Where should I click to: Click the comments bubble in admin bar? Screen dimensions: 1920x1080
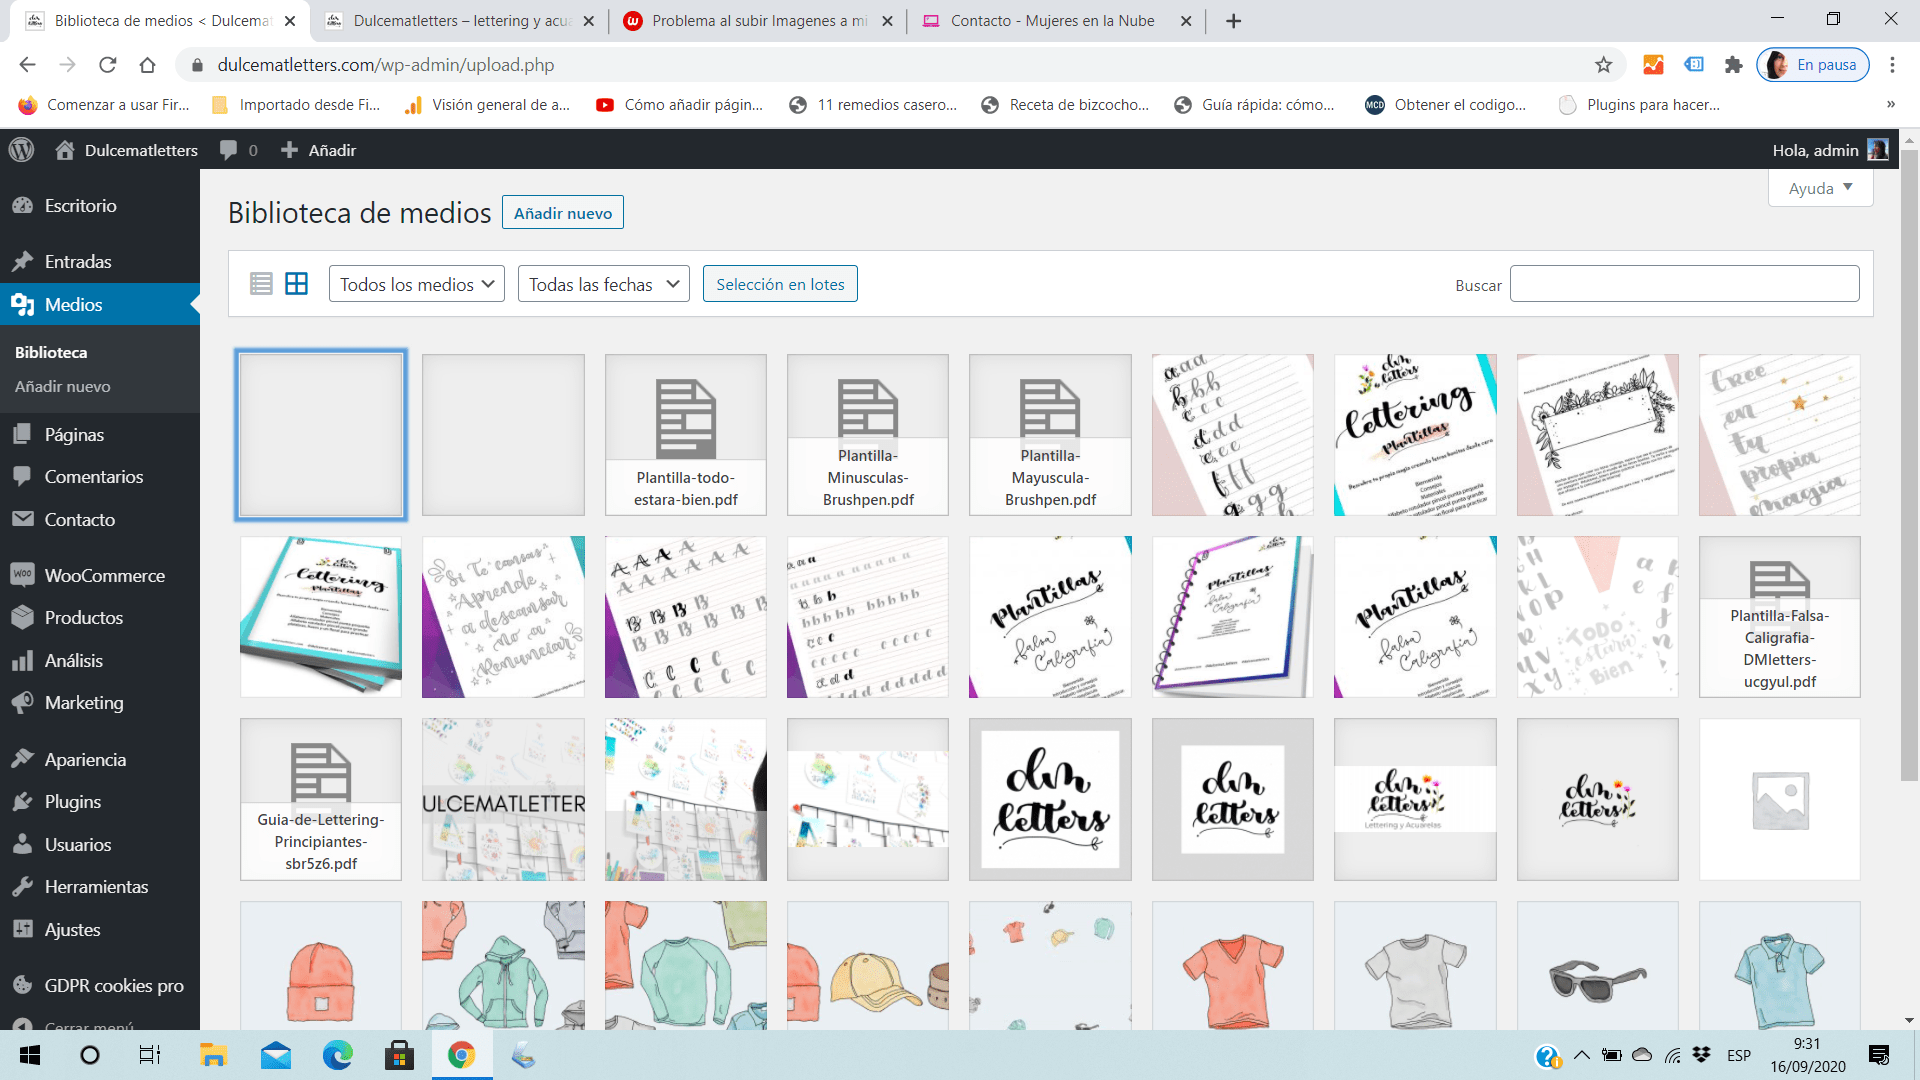pyautogui.click(x=238, y=150)
